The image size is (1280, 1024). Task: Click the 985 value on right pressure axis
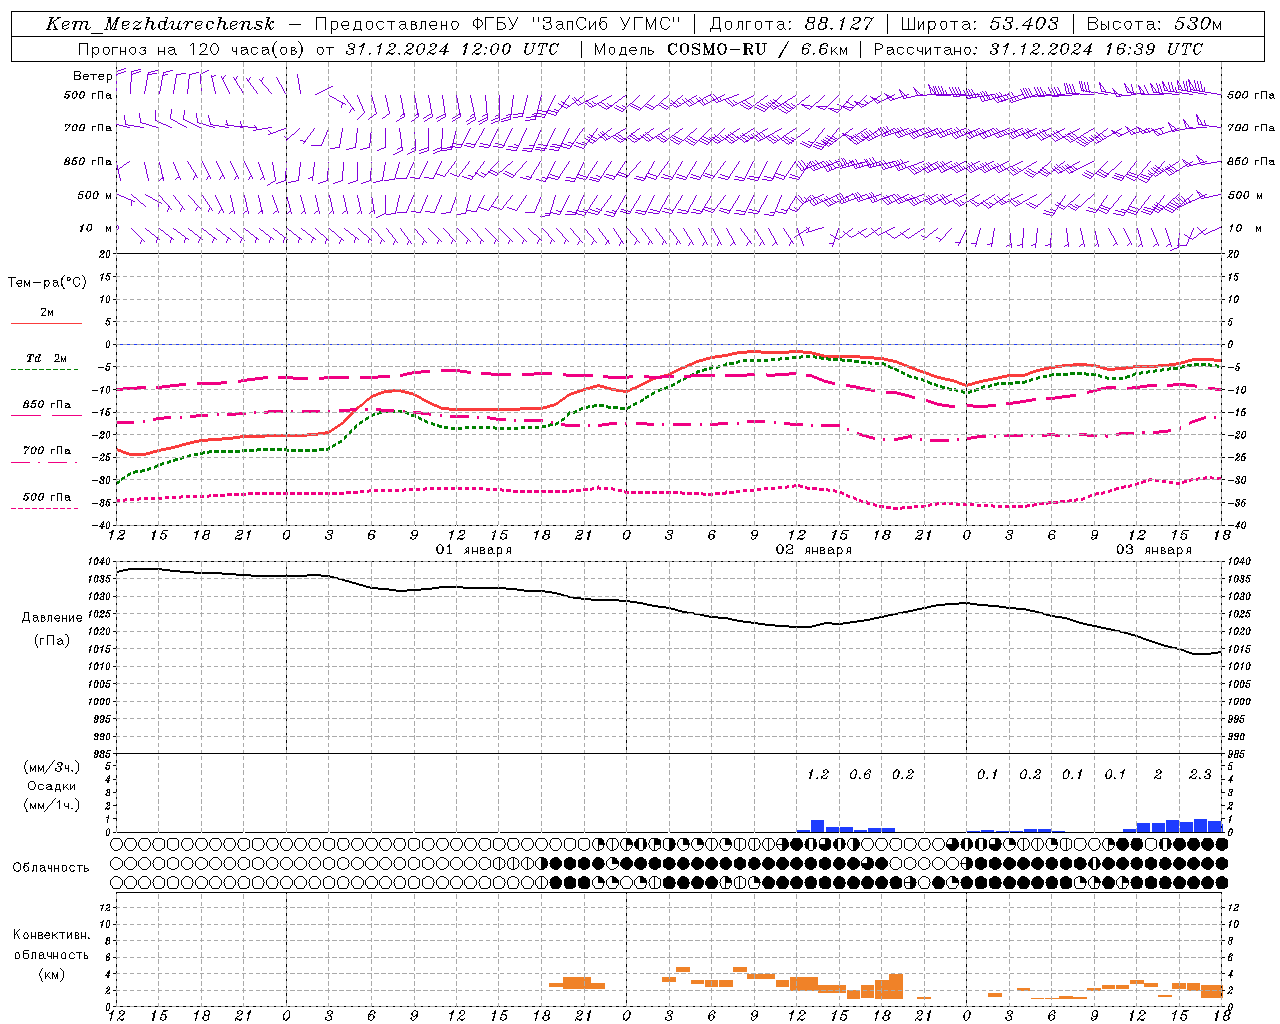click(1237, 754)
